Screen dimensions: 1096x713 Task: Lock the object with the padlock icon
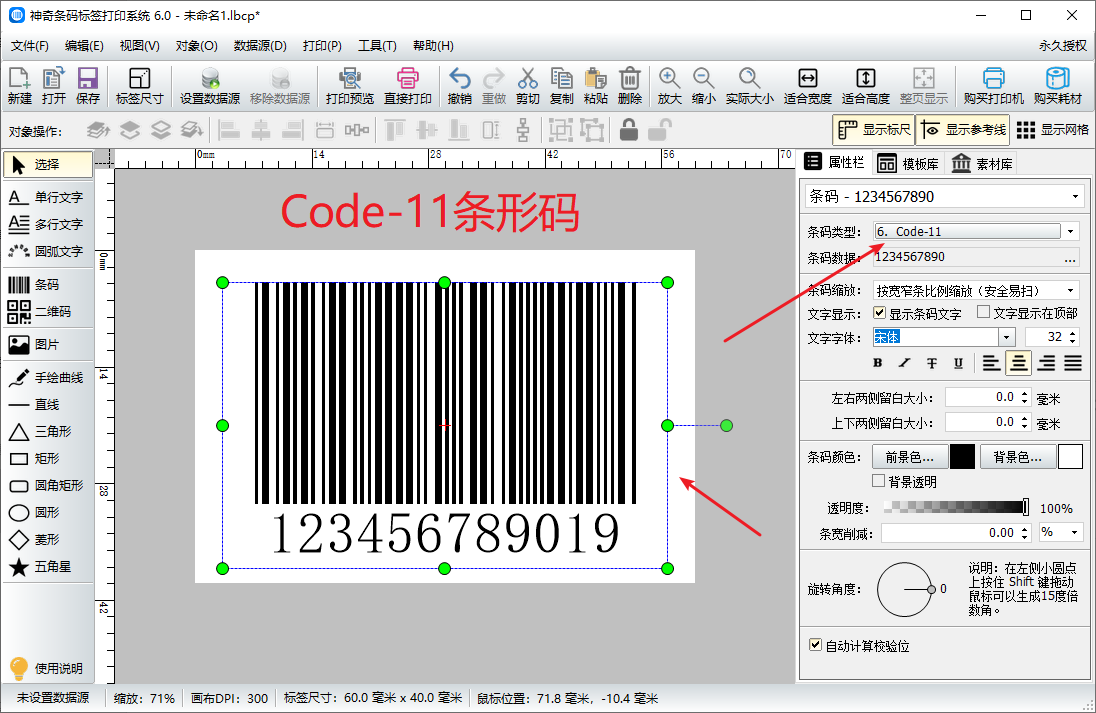[x=628, y=130]
